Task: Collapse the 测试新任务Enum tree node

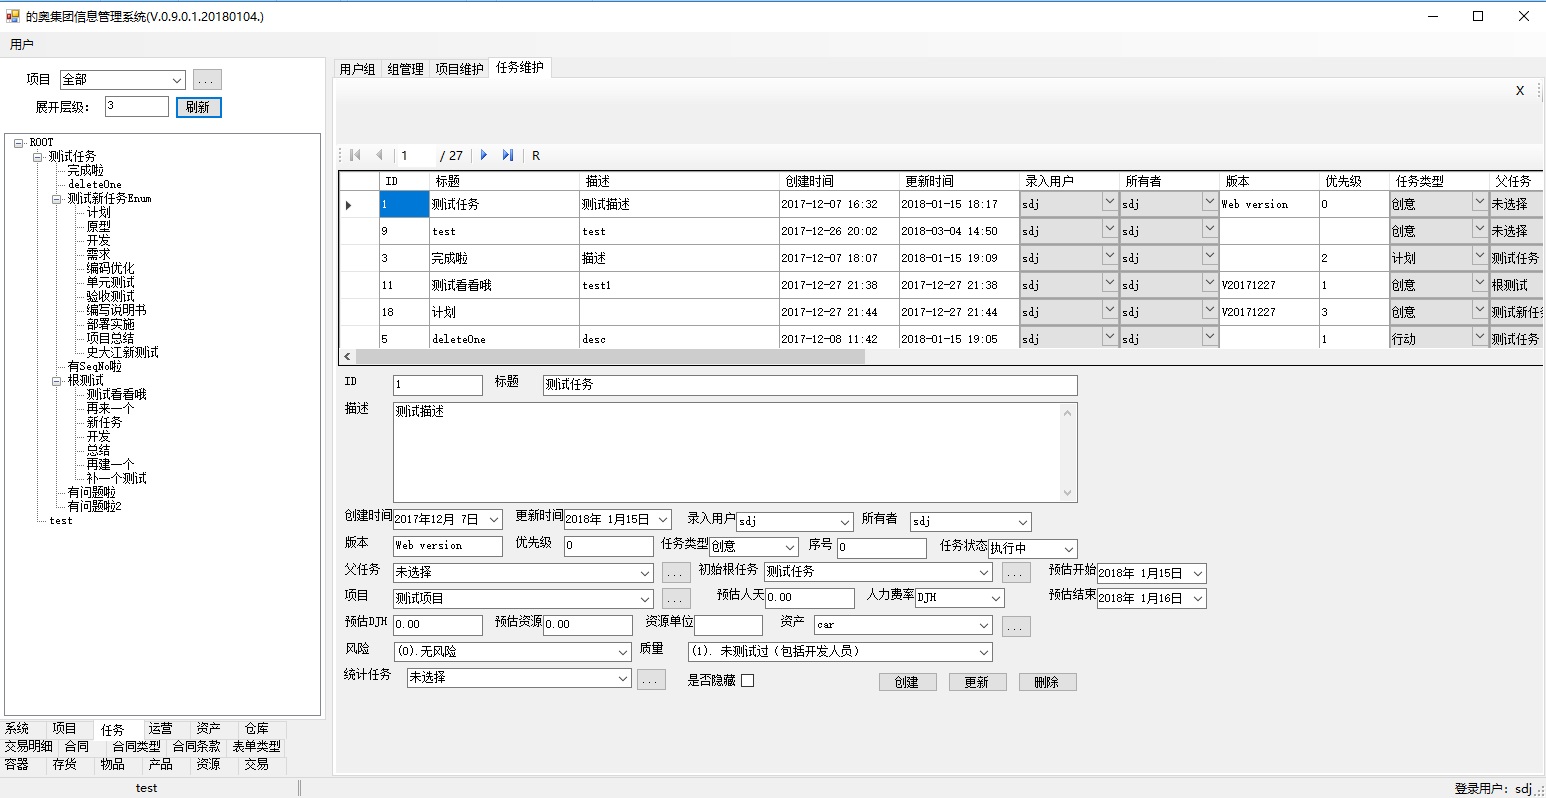Action: click(x=57, y=199)
